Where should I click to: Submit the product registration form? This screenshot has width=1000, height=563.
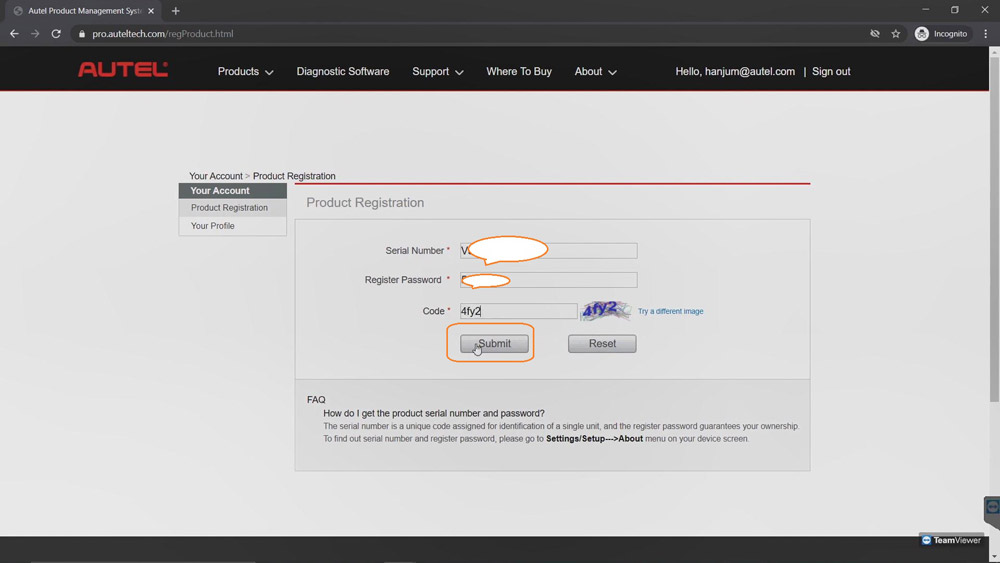pyautogui.click(x=494, y=344)
